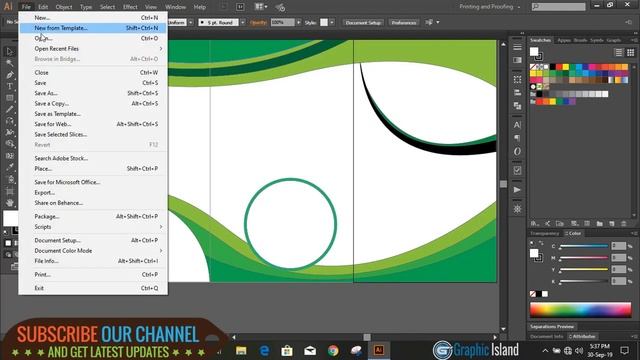640x360 pixels.
Task: Open the Align panel icon in dock
Action: click(x=517, y=93)
